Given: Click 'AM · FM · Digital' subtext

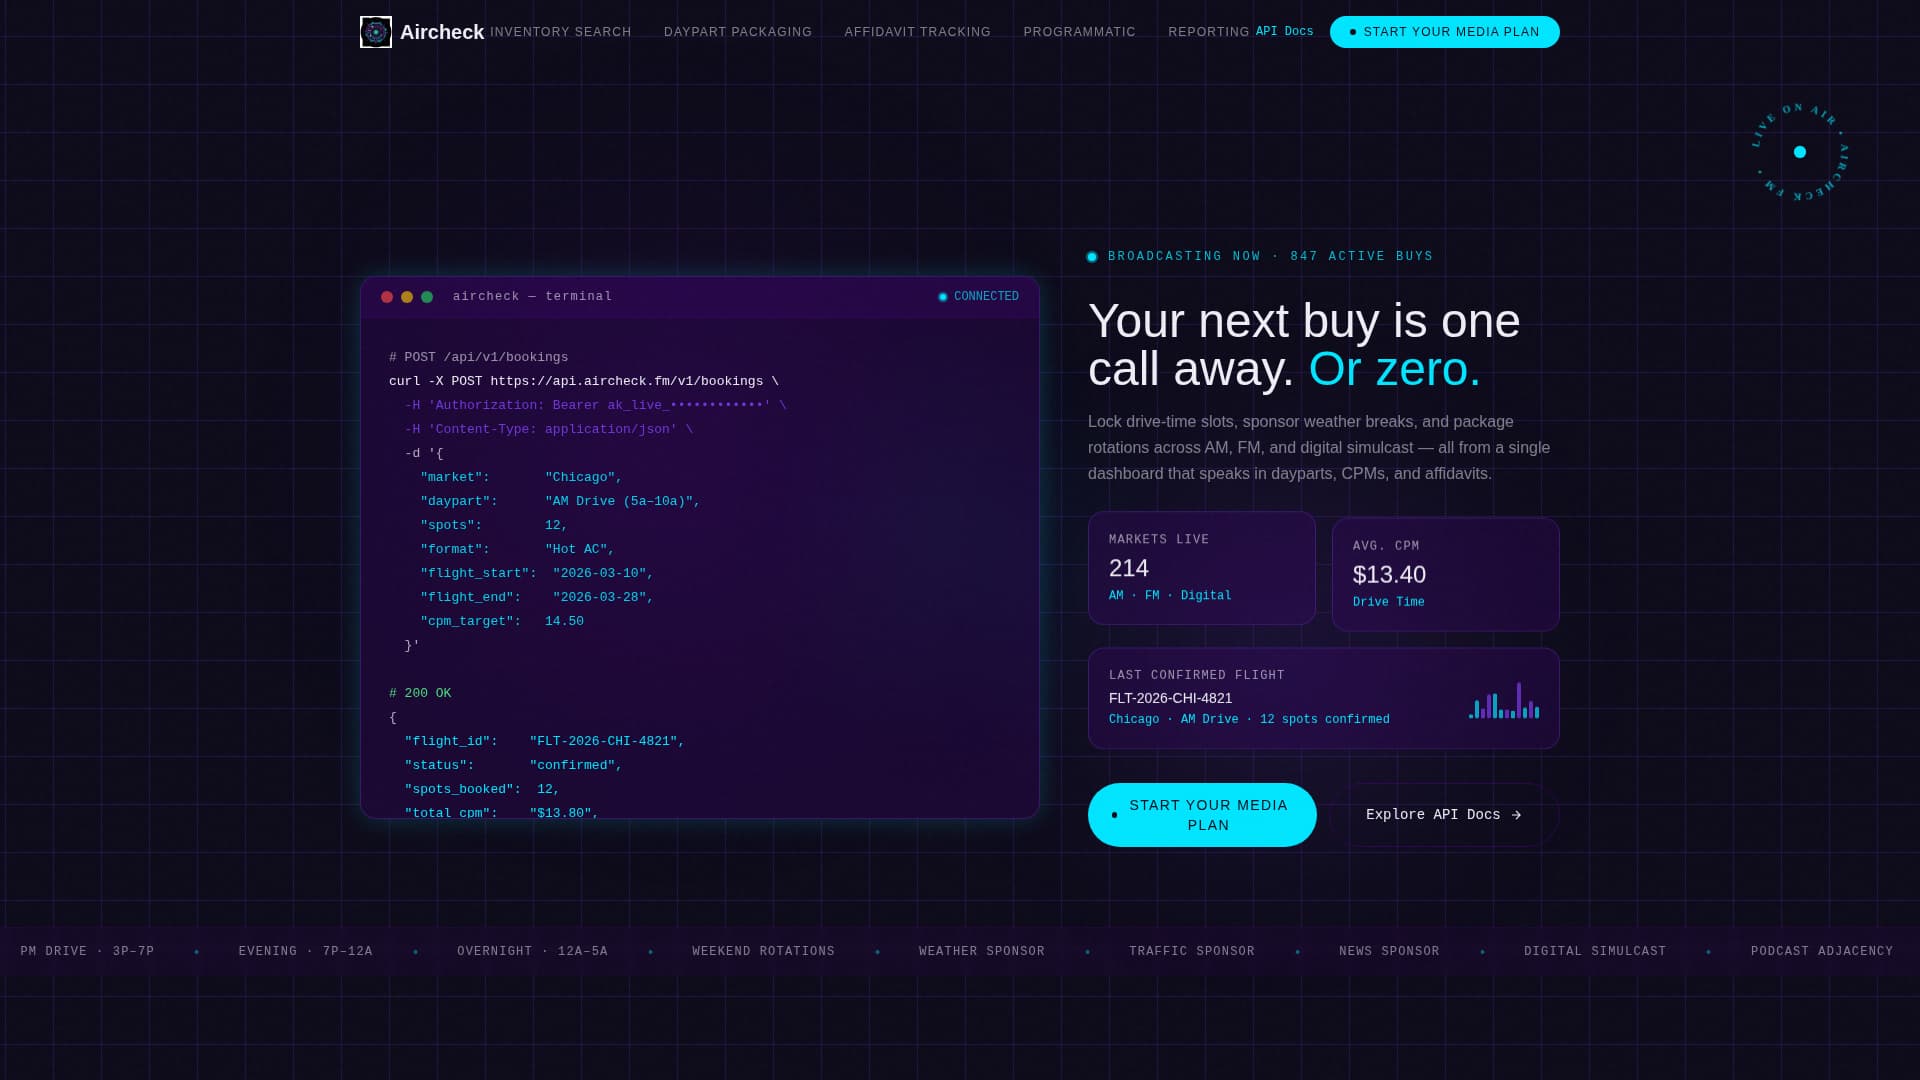Looking at the screenshot, I should tap(1170, 596).
